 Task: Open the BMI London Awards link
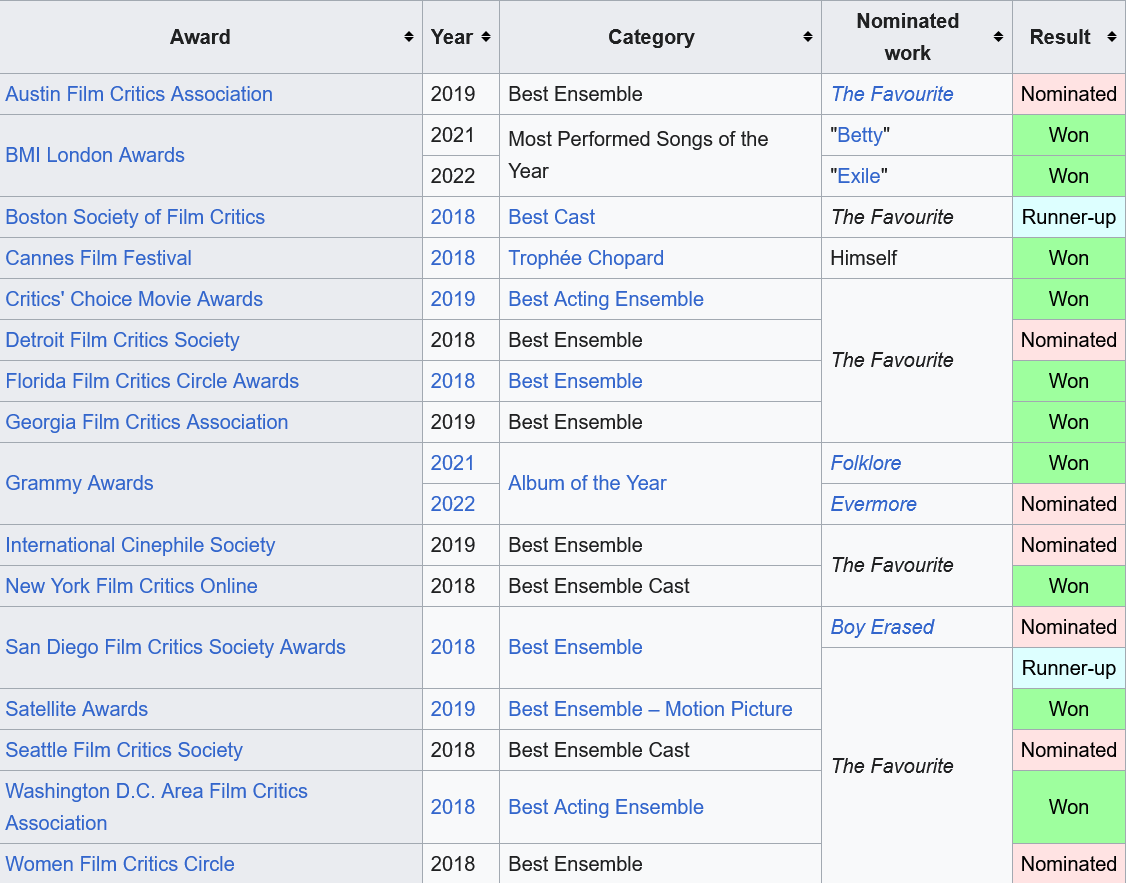(95, 155)
